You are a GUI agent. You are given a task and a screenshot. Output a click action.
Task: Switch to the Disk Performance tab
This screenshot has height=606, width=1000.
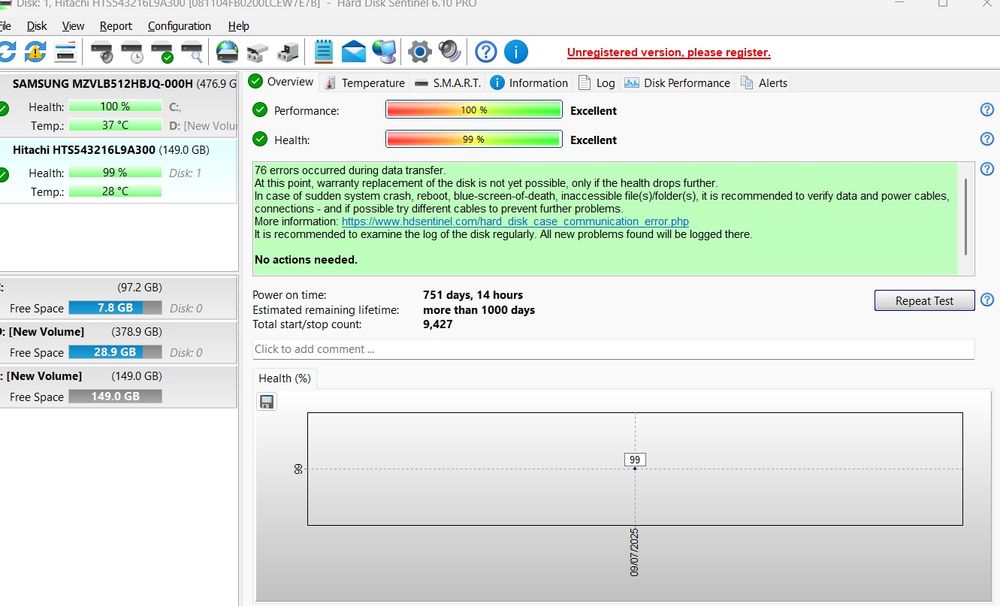pos(677,83)
